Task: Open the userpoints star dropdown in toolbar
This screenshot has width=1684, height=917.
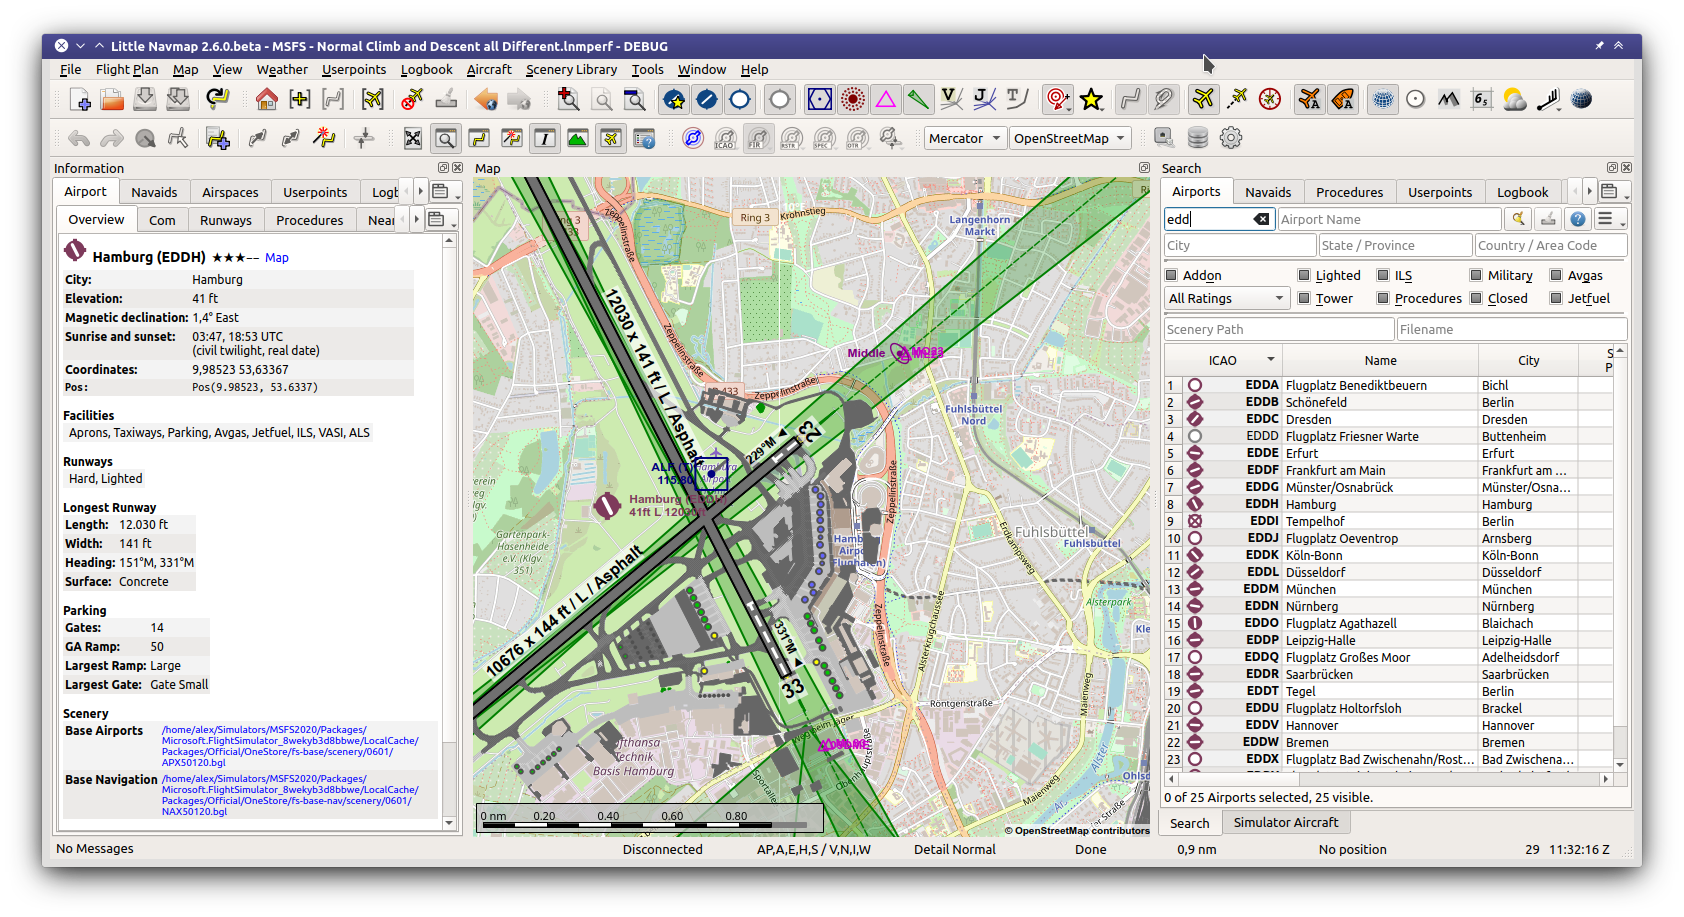Action: pos(1091,99)
